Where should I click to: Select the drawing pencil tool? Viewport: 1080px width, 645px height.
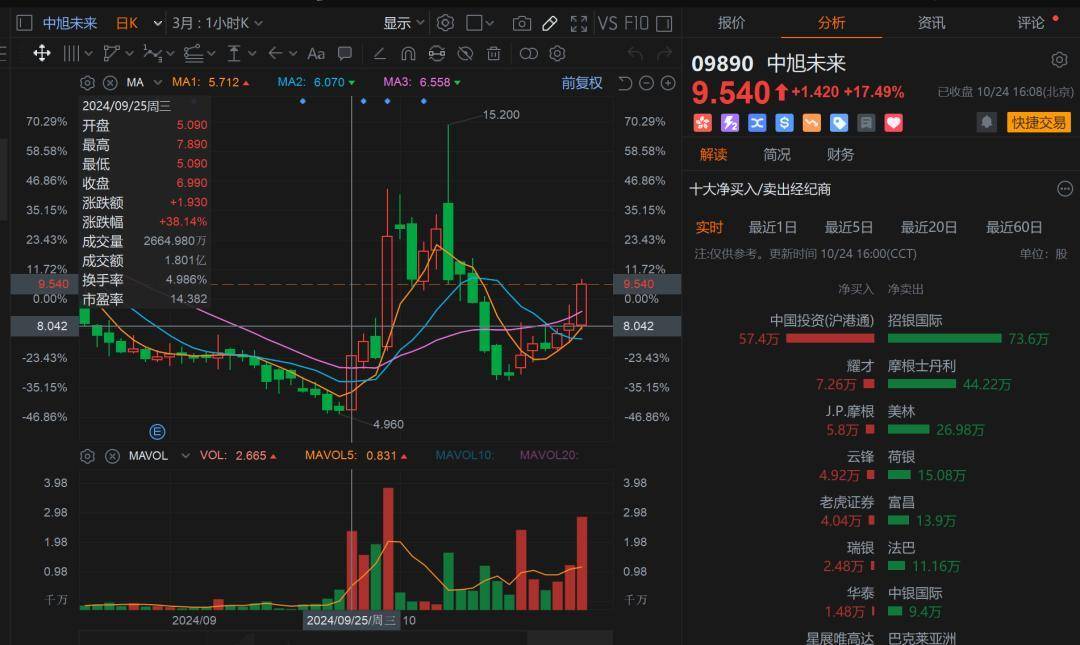click(549, 23)
